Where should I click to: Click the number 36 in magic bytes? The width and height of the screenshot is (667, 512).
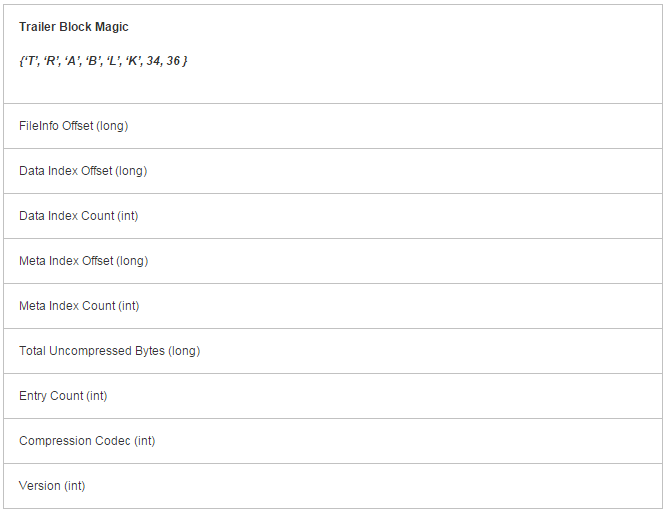coord(173,61)
